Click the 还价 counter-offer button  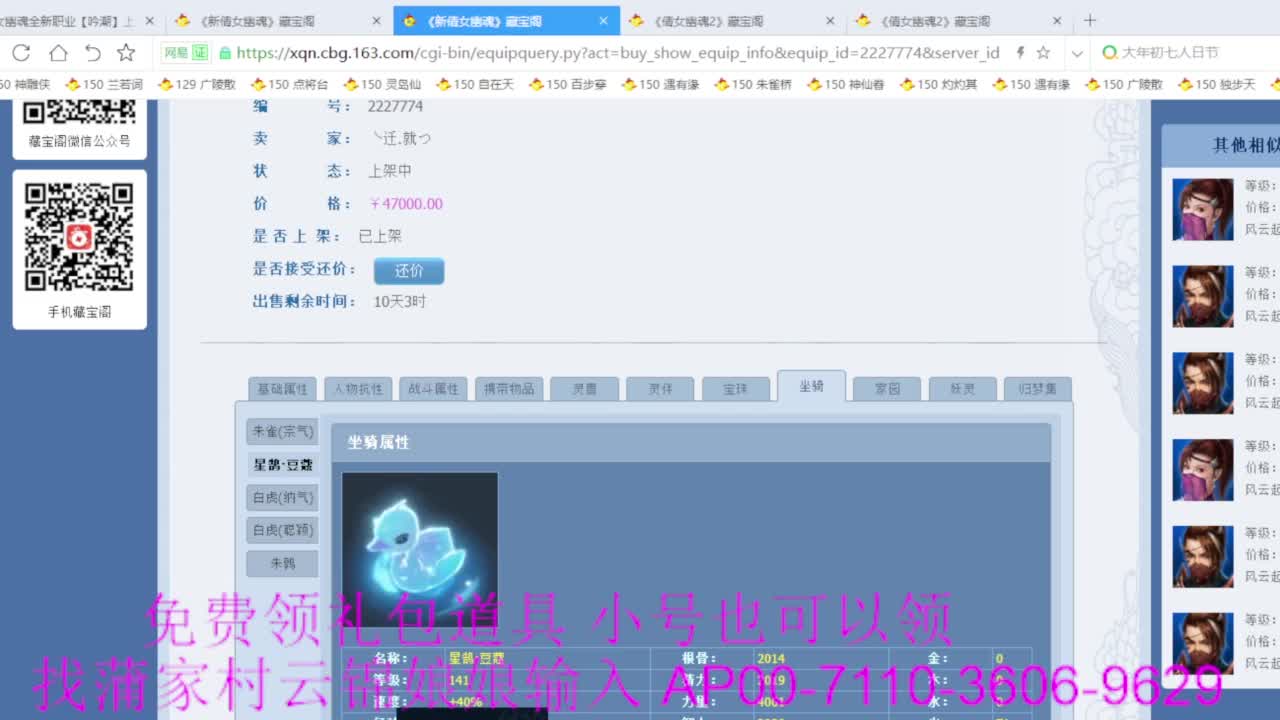(x=408, y=270)
